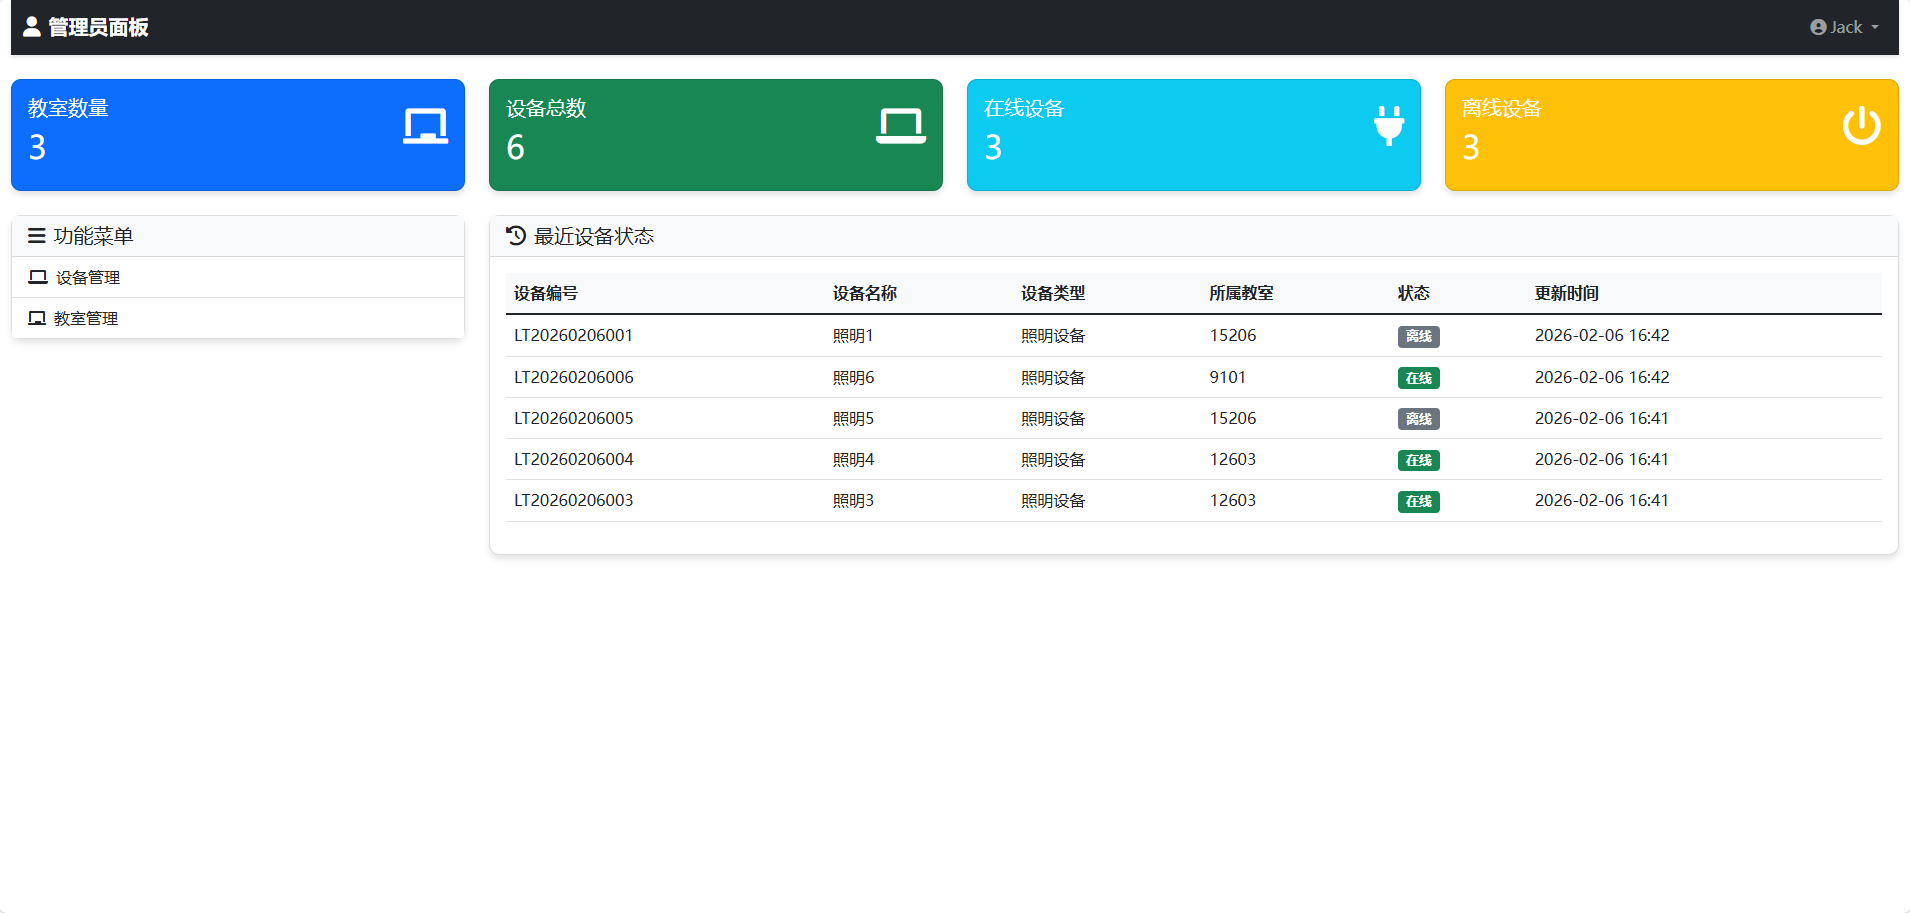Image resolution: width=1910 pixels, height=913 pixels.
Task: Click the 在线 badge for 照明4
Action: point(1418,460)
